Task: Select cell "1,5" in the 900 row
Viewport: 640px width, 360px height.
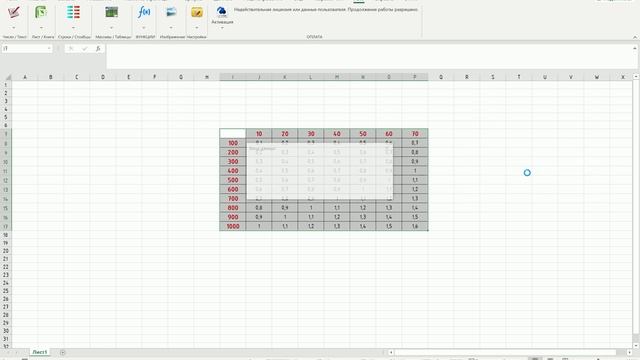Action: tap(415, 217)
